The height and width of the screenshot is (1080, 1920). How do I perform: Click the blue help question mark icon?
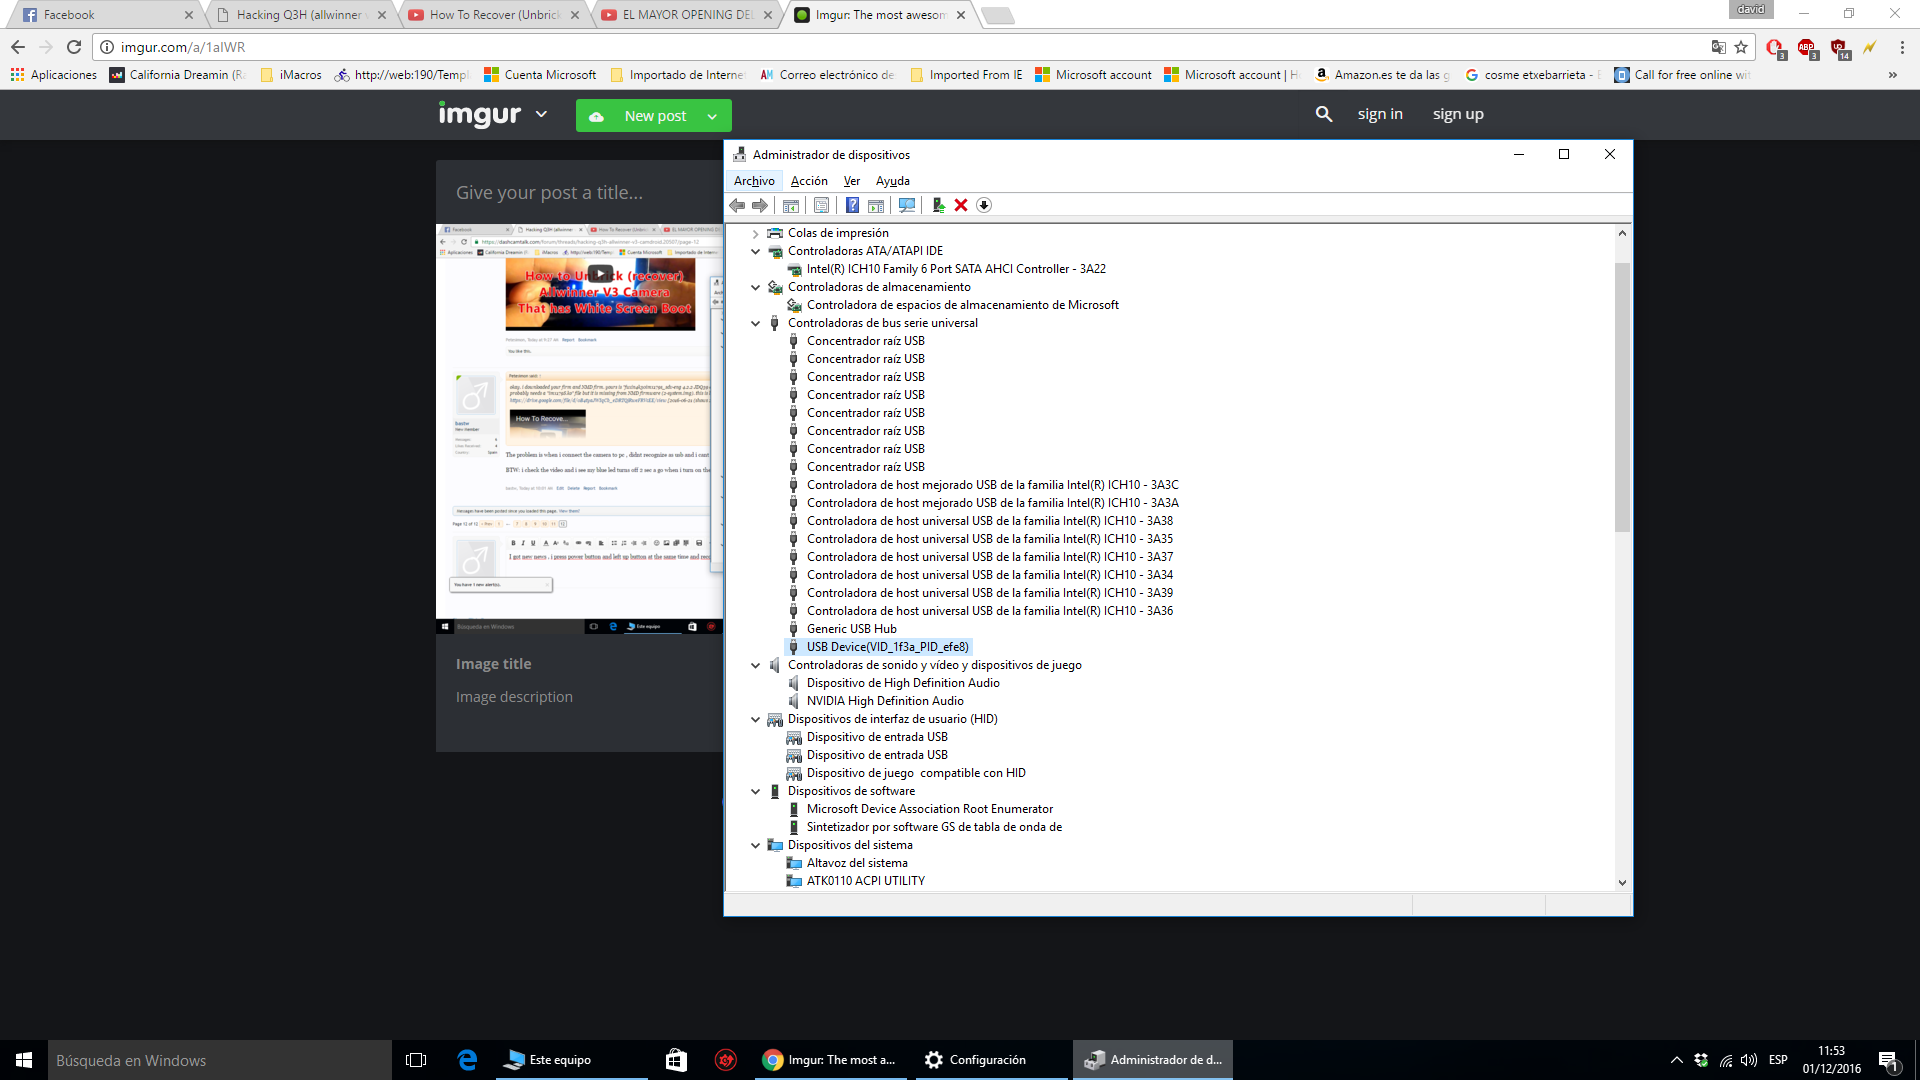(x=852, y=205)
